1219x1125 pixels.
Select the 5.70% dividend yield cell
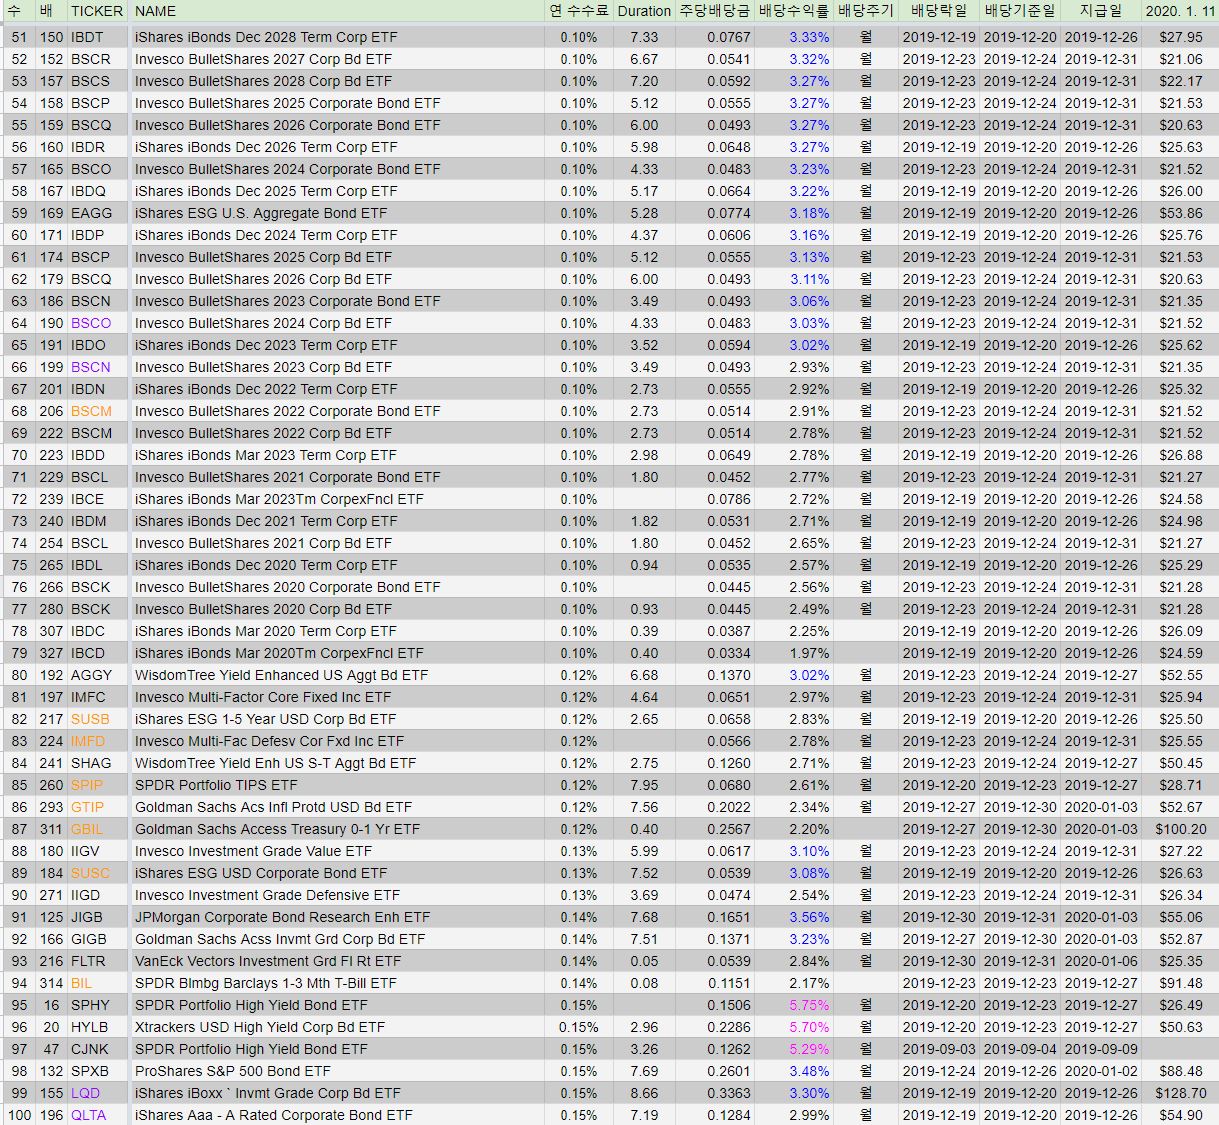click(x=809, y=1027)
